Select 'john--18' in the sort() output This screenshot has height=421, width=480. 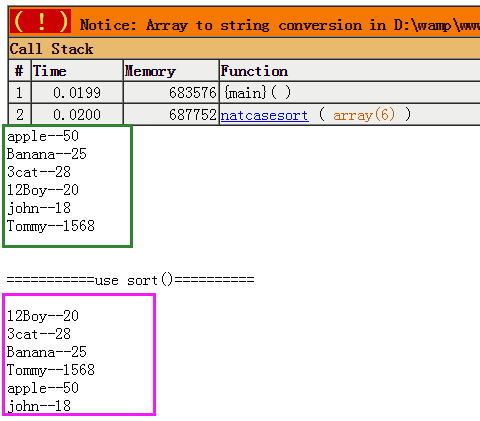pos(39,406)
